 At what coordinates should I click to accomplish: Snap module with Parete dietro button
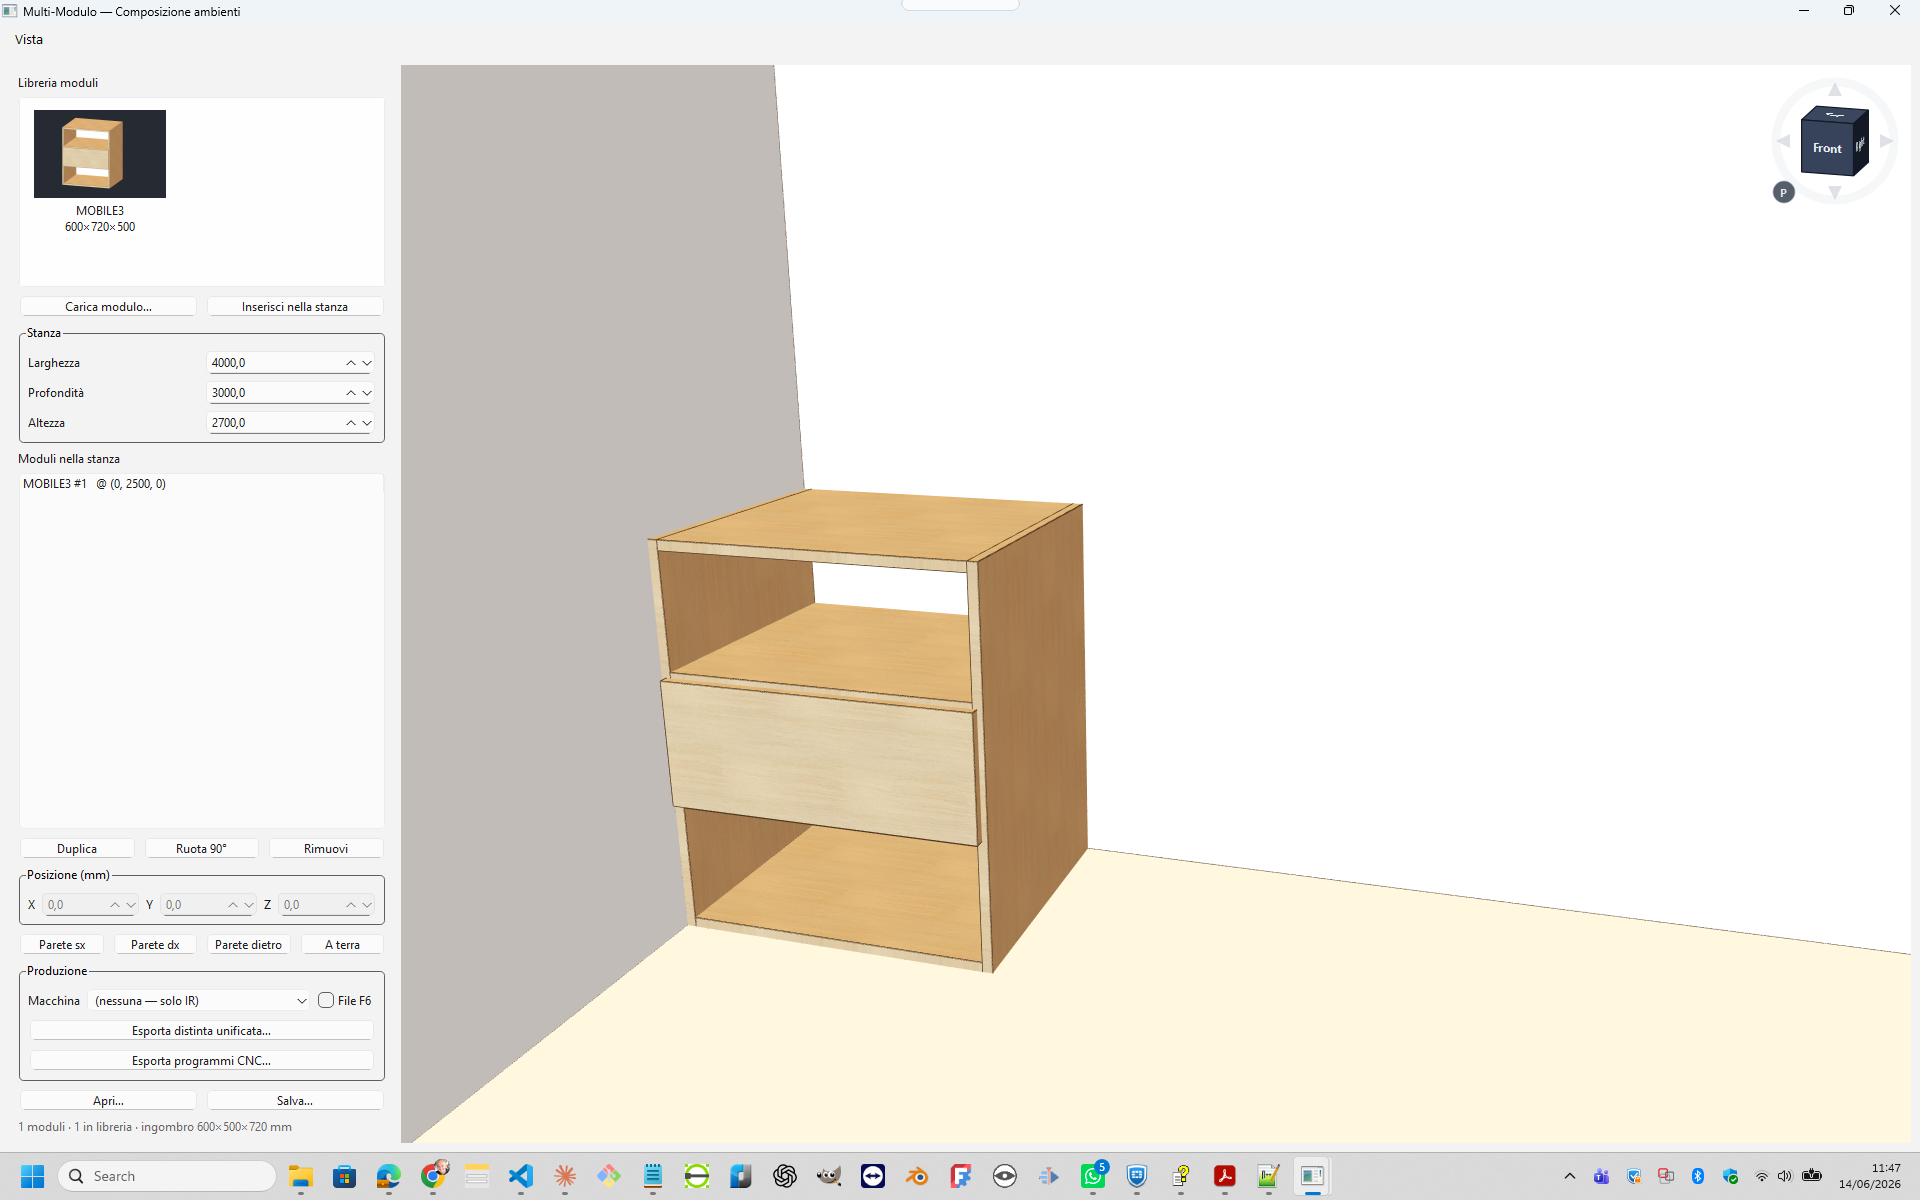click(x=248, y=944)
